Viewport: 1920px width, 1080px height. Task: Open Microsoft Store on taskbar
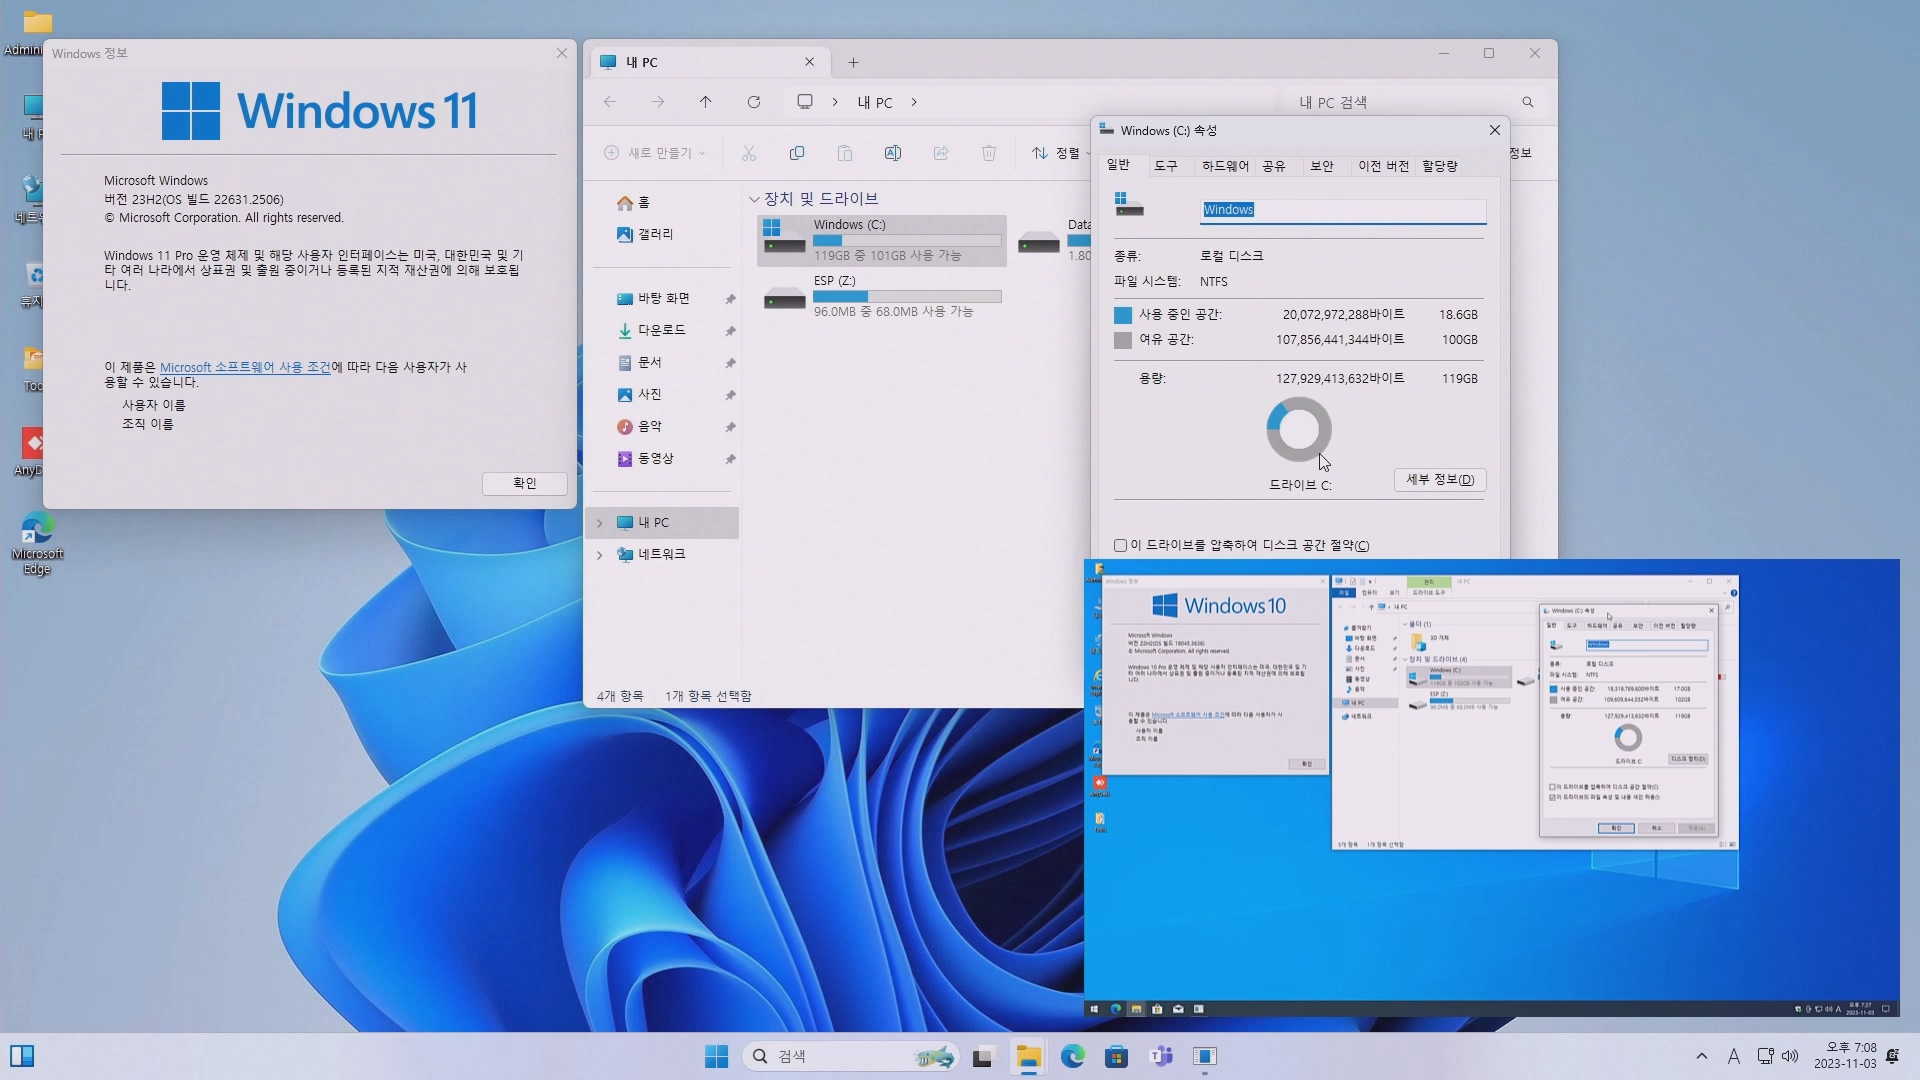click(1117, 1056)
